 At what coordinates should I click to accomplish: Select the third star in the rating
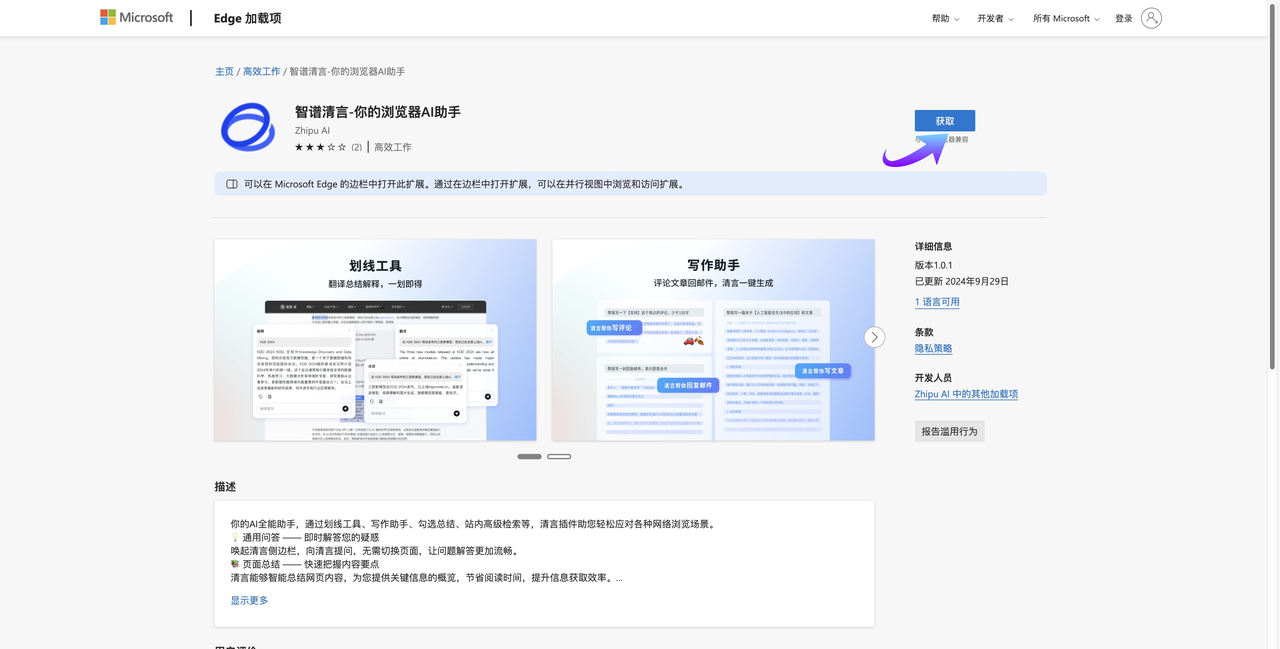coord(320,146)
